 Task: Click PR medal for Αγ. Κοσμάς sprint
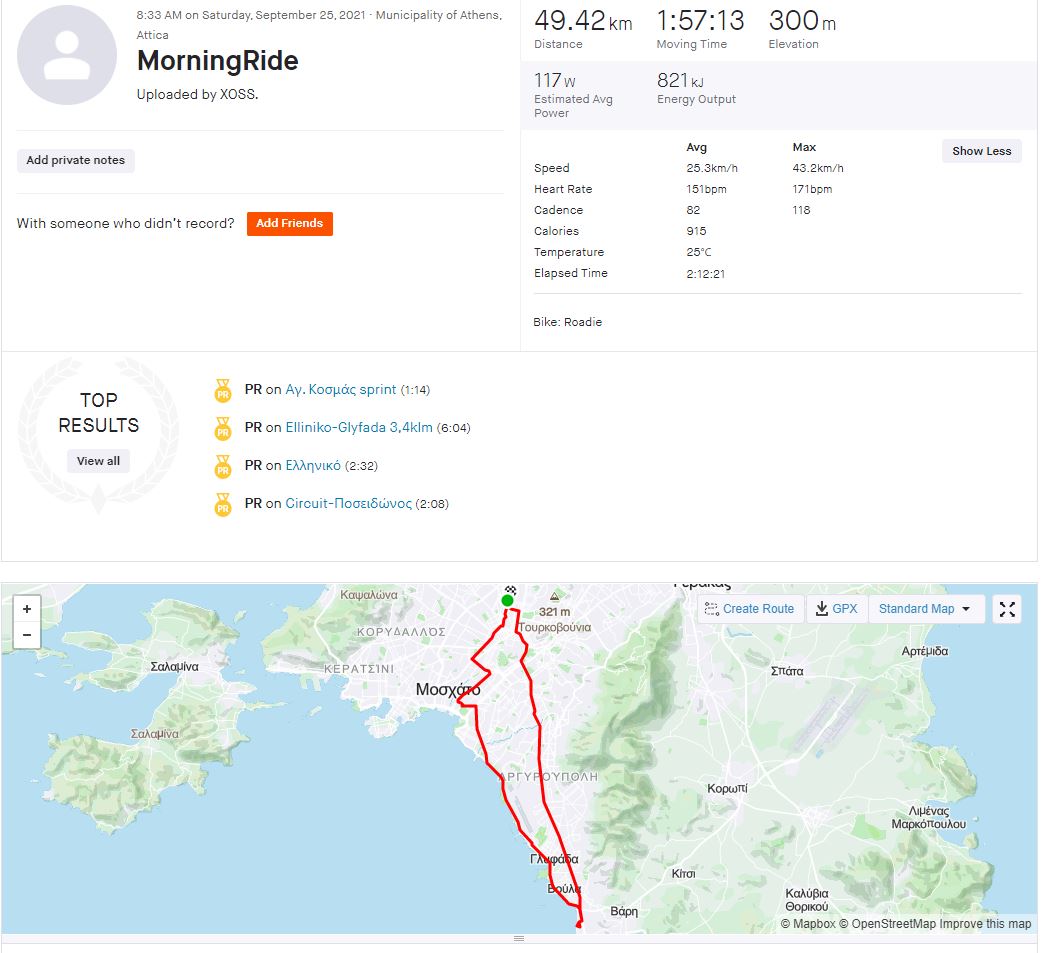pos(223,391)
